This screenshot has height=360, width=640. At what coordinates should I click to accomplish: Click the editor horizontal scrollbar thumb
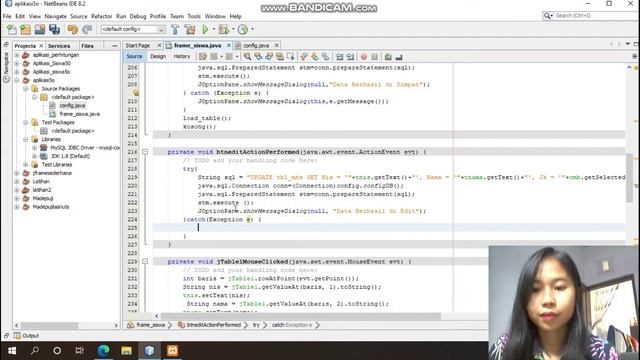pos(301,316)
